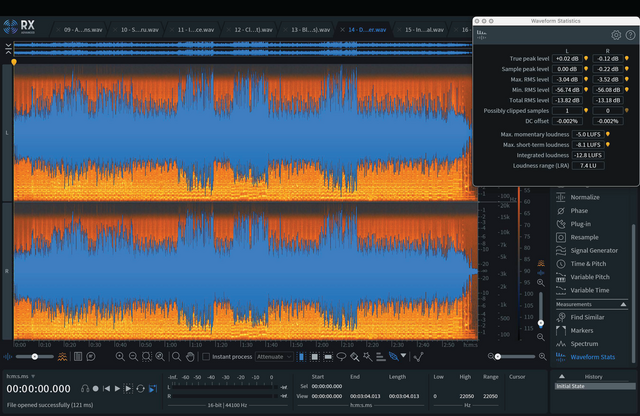The image size is (640, 416).
Task: Click the left channel L label
Action: 9,132
